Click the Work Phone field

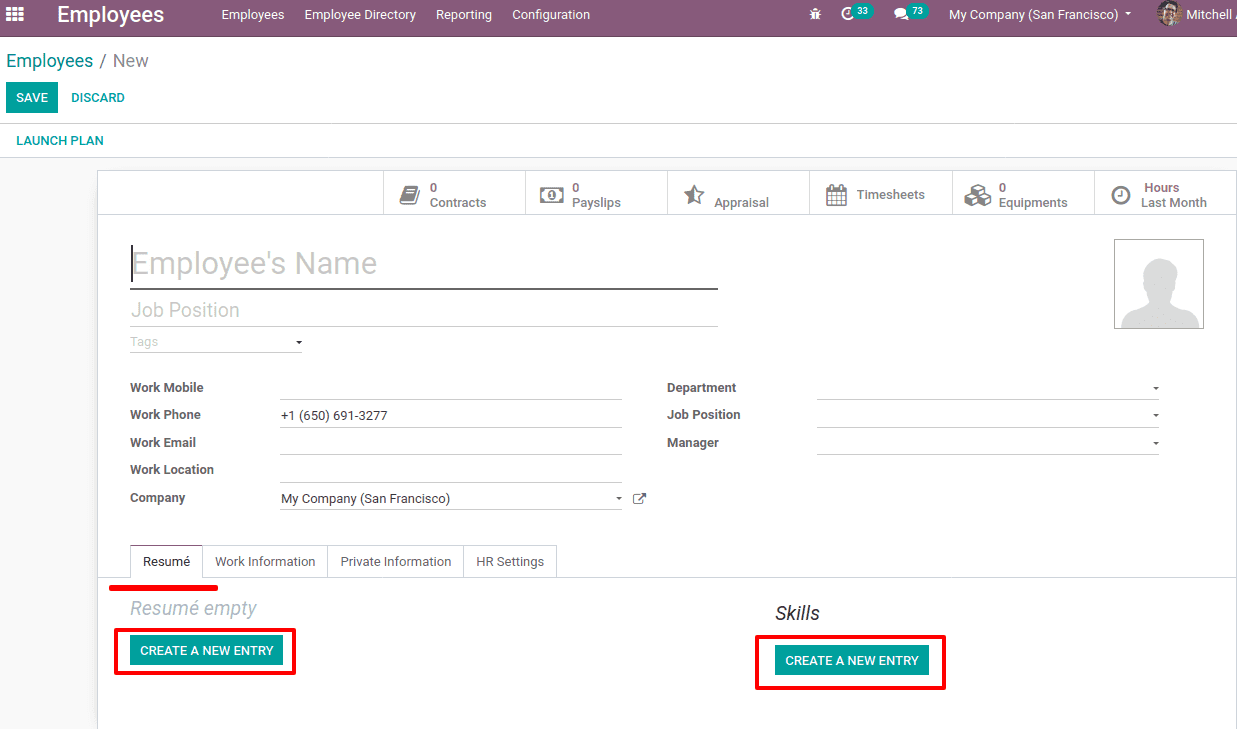point(451,415)
